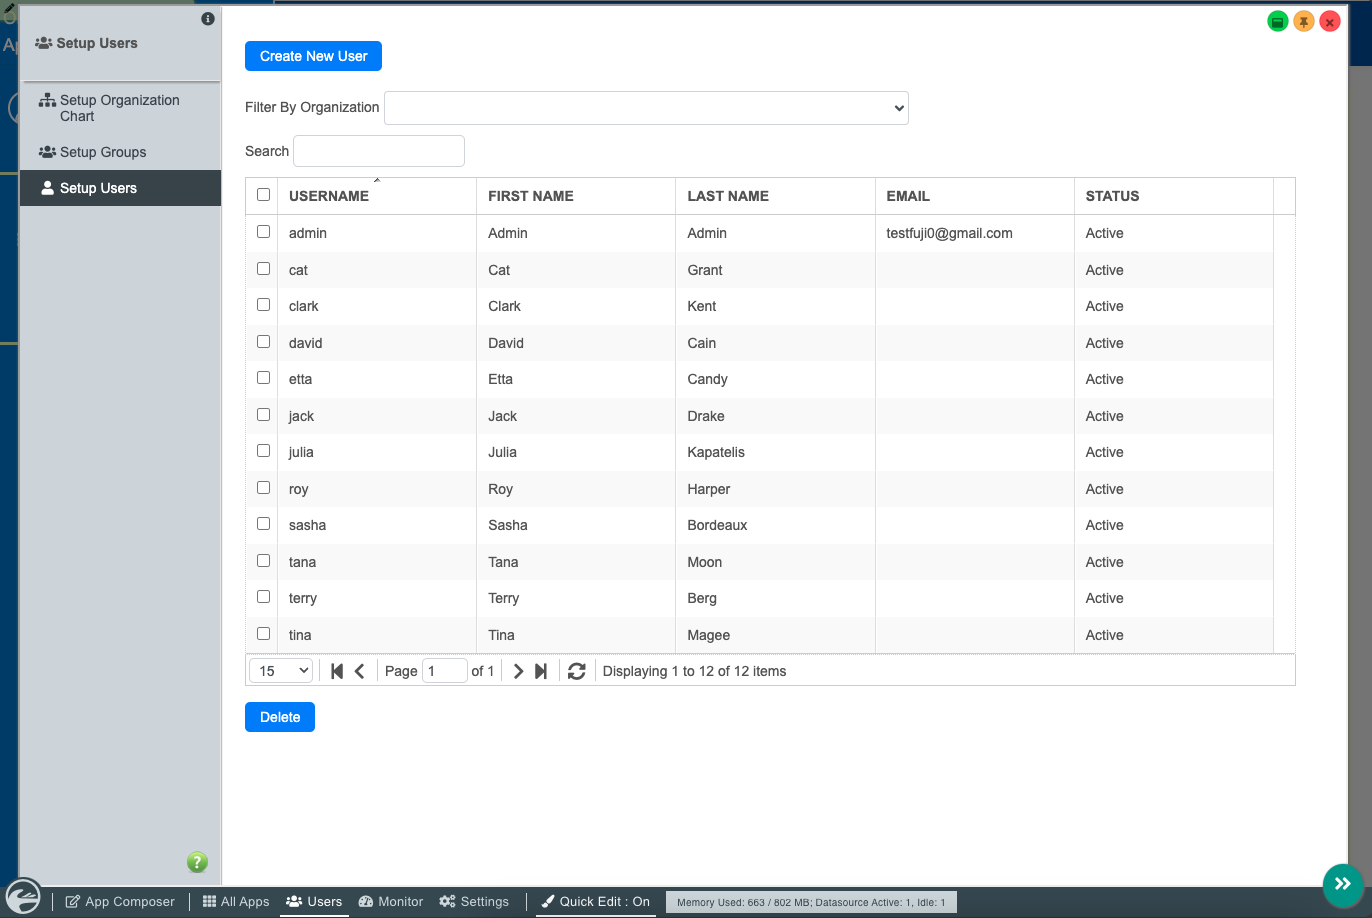Toggle the select-all header checkbox
The height and width of the screenshot is (918, 1372).
click(x=264, y=195)
